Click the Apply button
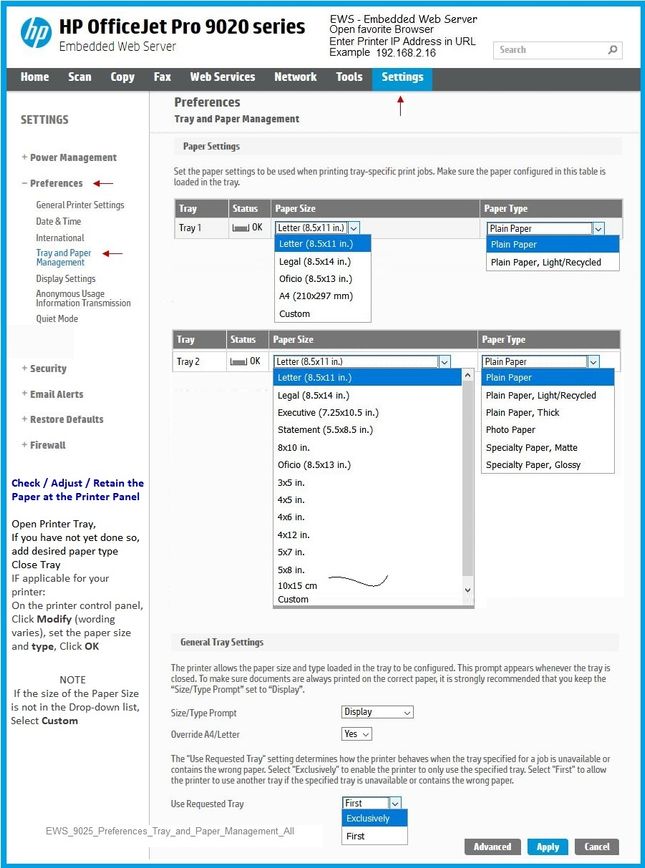 pyautogui.click(x=548, y=846)
